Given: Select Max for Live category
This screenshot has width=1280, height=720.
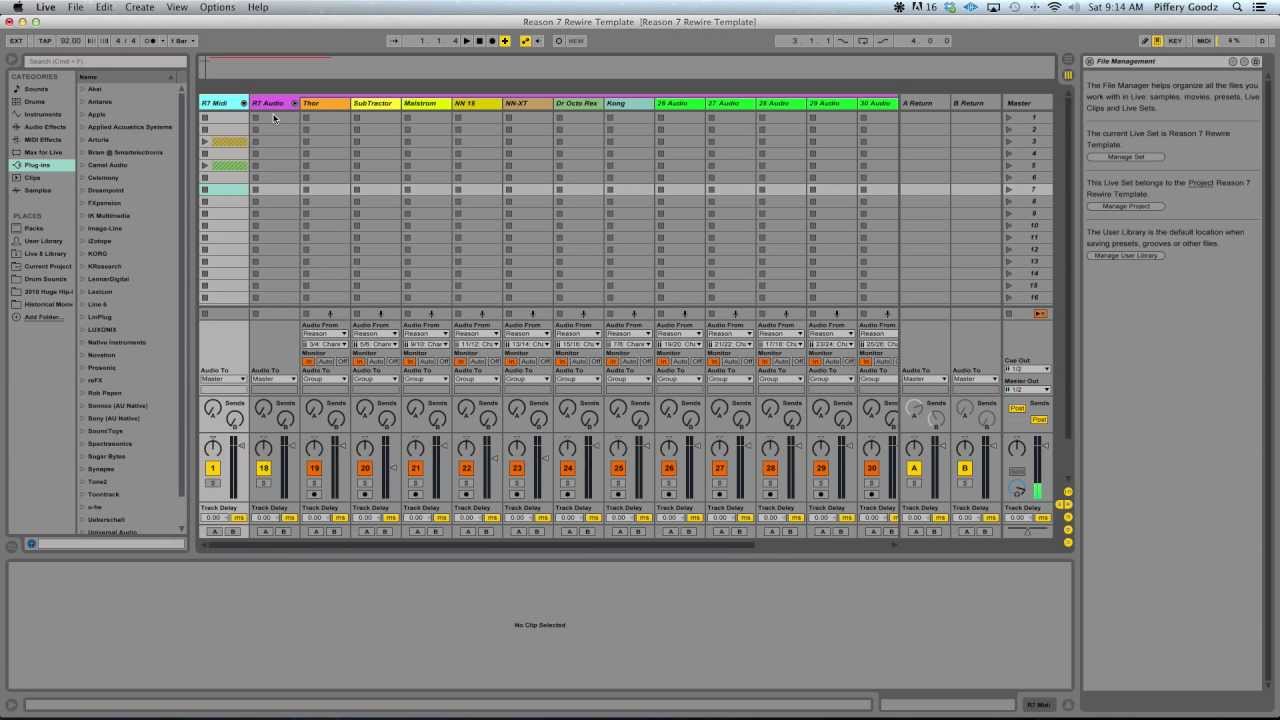Looking at the screenshot, I should pos(43,152).
